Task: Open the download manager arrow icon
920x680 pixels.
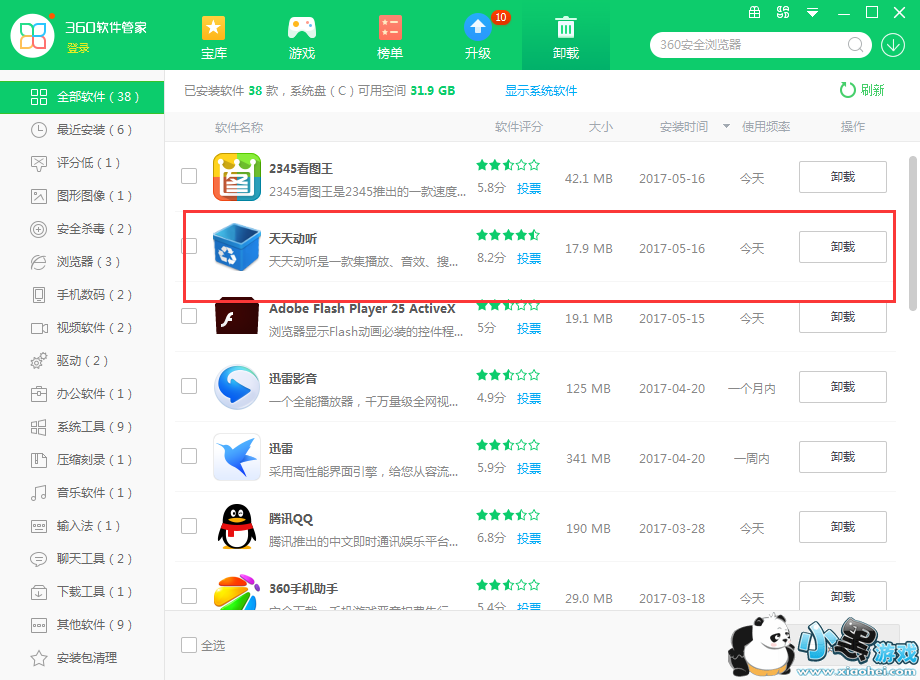Action: (x=893, y=45)
